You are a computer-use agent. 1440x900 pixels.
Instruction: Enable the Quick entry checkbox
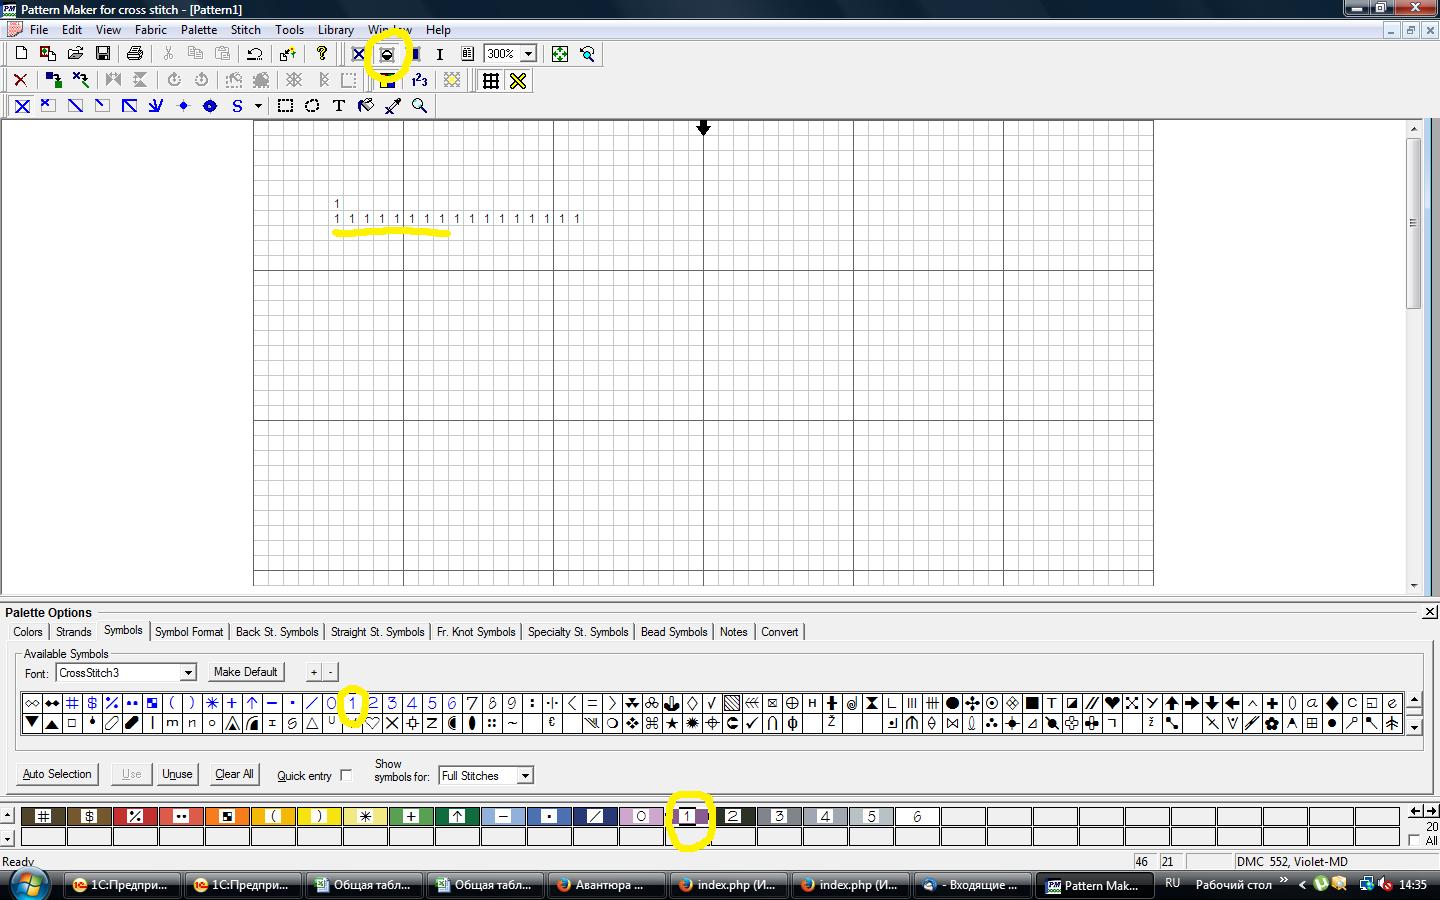click(346, 775)
